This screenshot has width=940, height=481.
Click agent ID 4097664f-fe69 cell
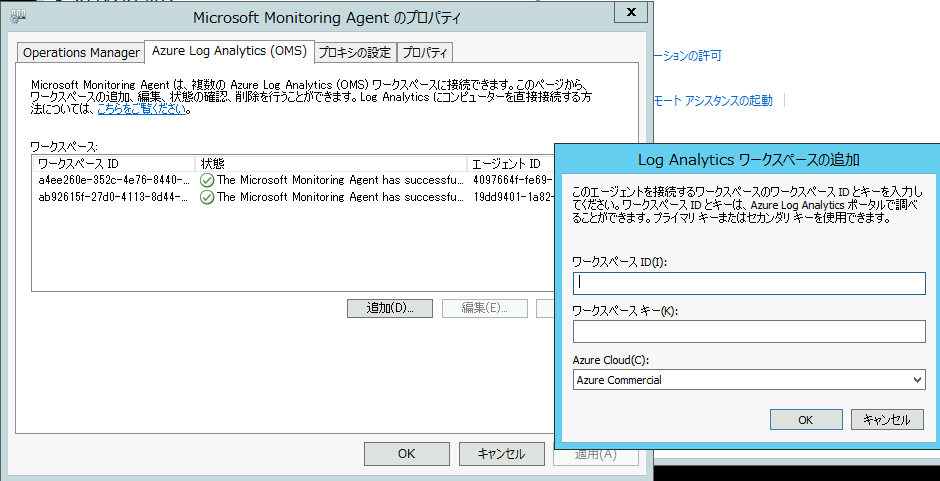(513, 180)
